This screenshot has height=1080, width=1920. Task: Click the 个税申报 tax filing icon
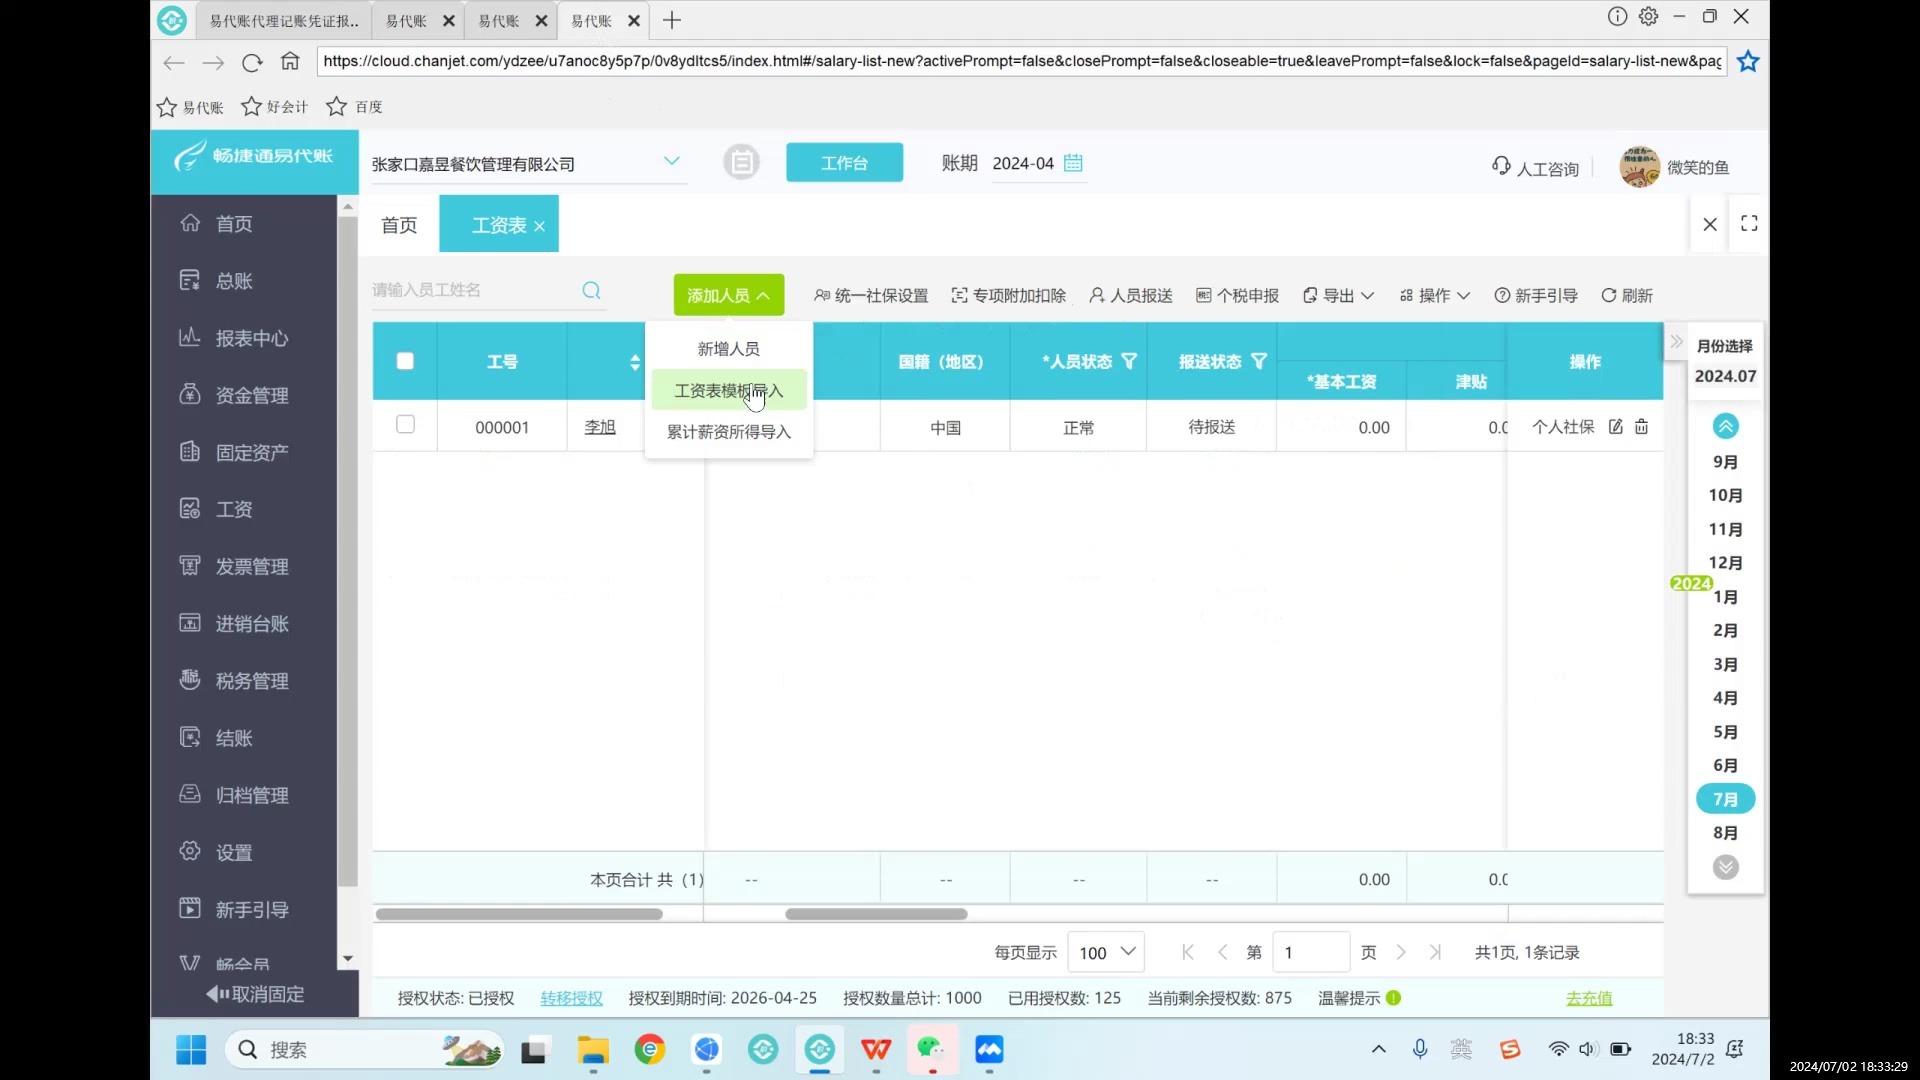[1236, 295]
